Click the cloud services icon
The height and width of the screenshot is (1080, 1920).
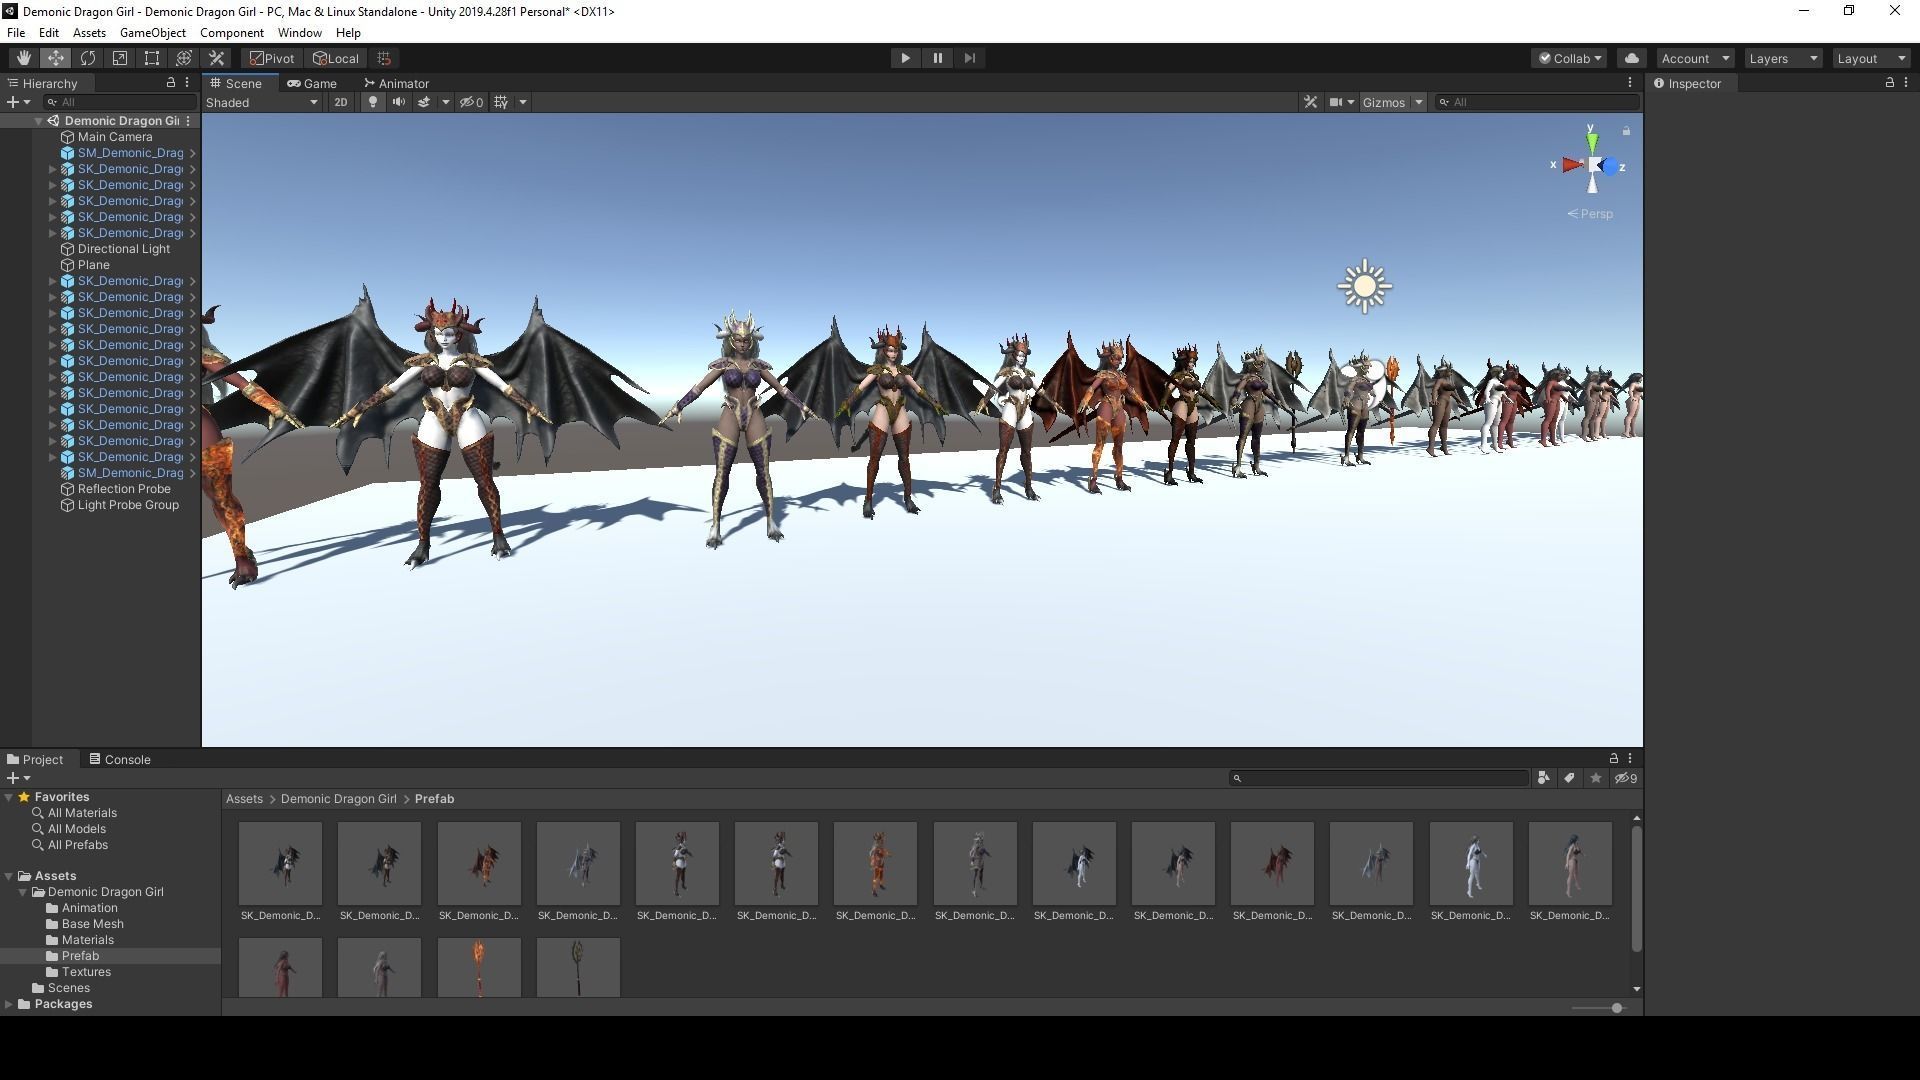1631,58
